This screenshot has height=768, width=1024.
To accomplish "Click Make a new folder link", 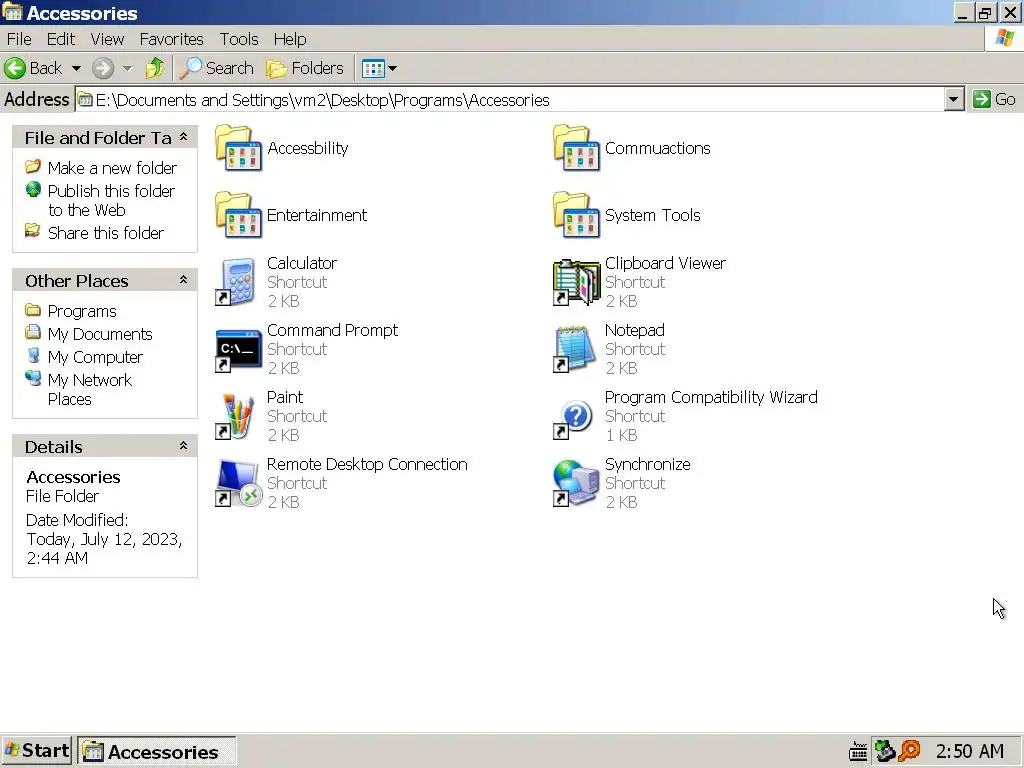I will 112,168.
